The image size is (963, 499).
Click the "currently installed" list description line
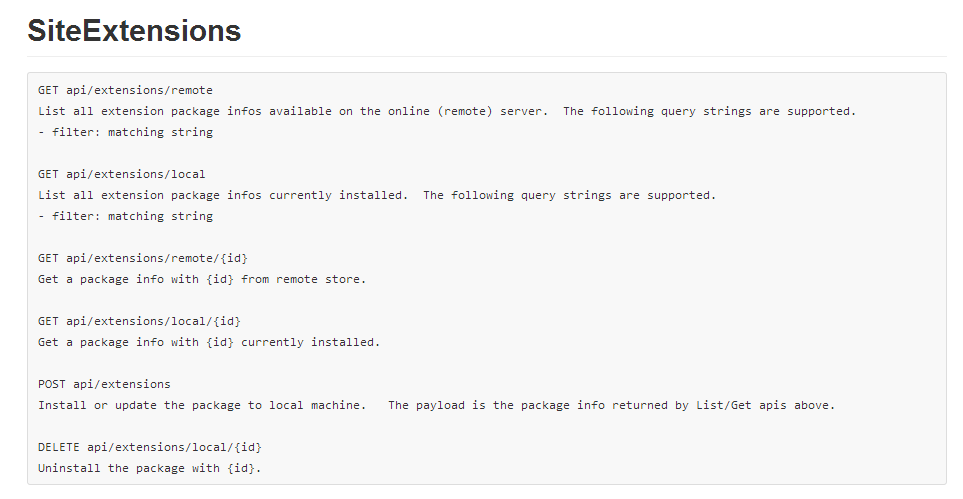pos(377,195)
